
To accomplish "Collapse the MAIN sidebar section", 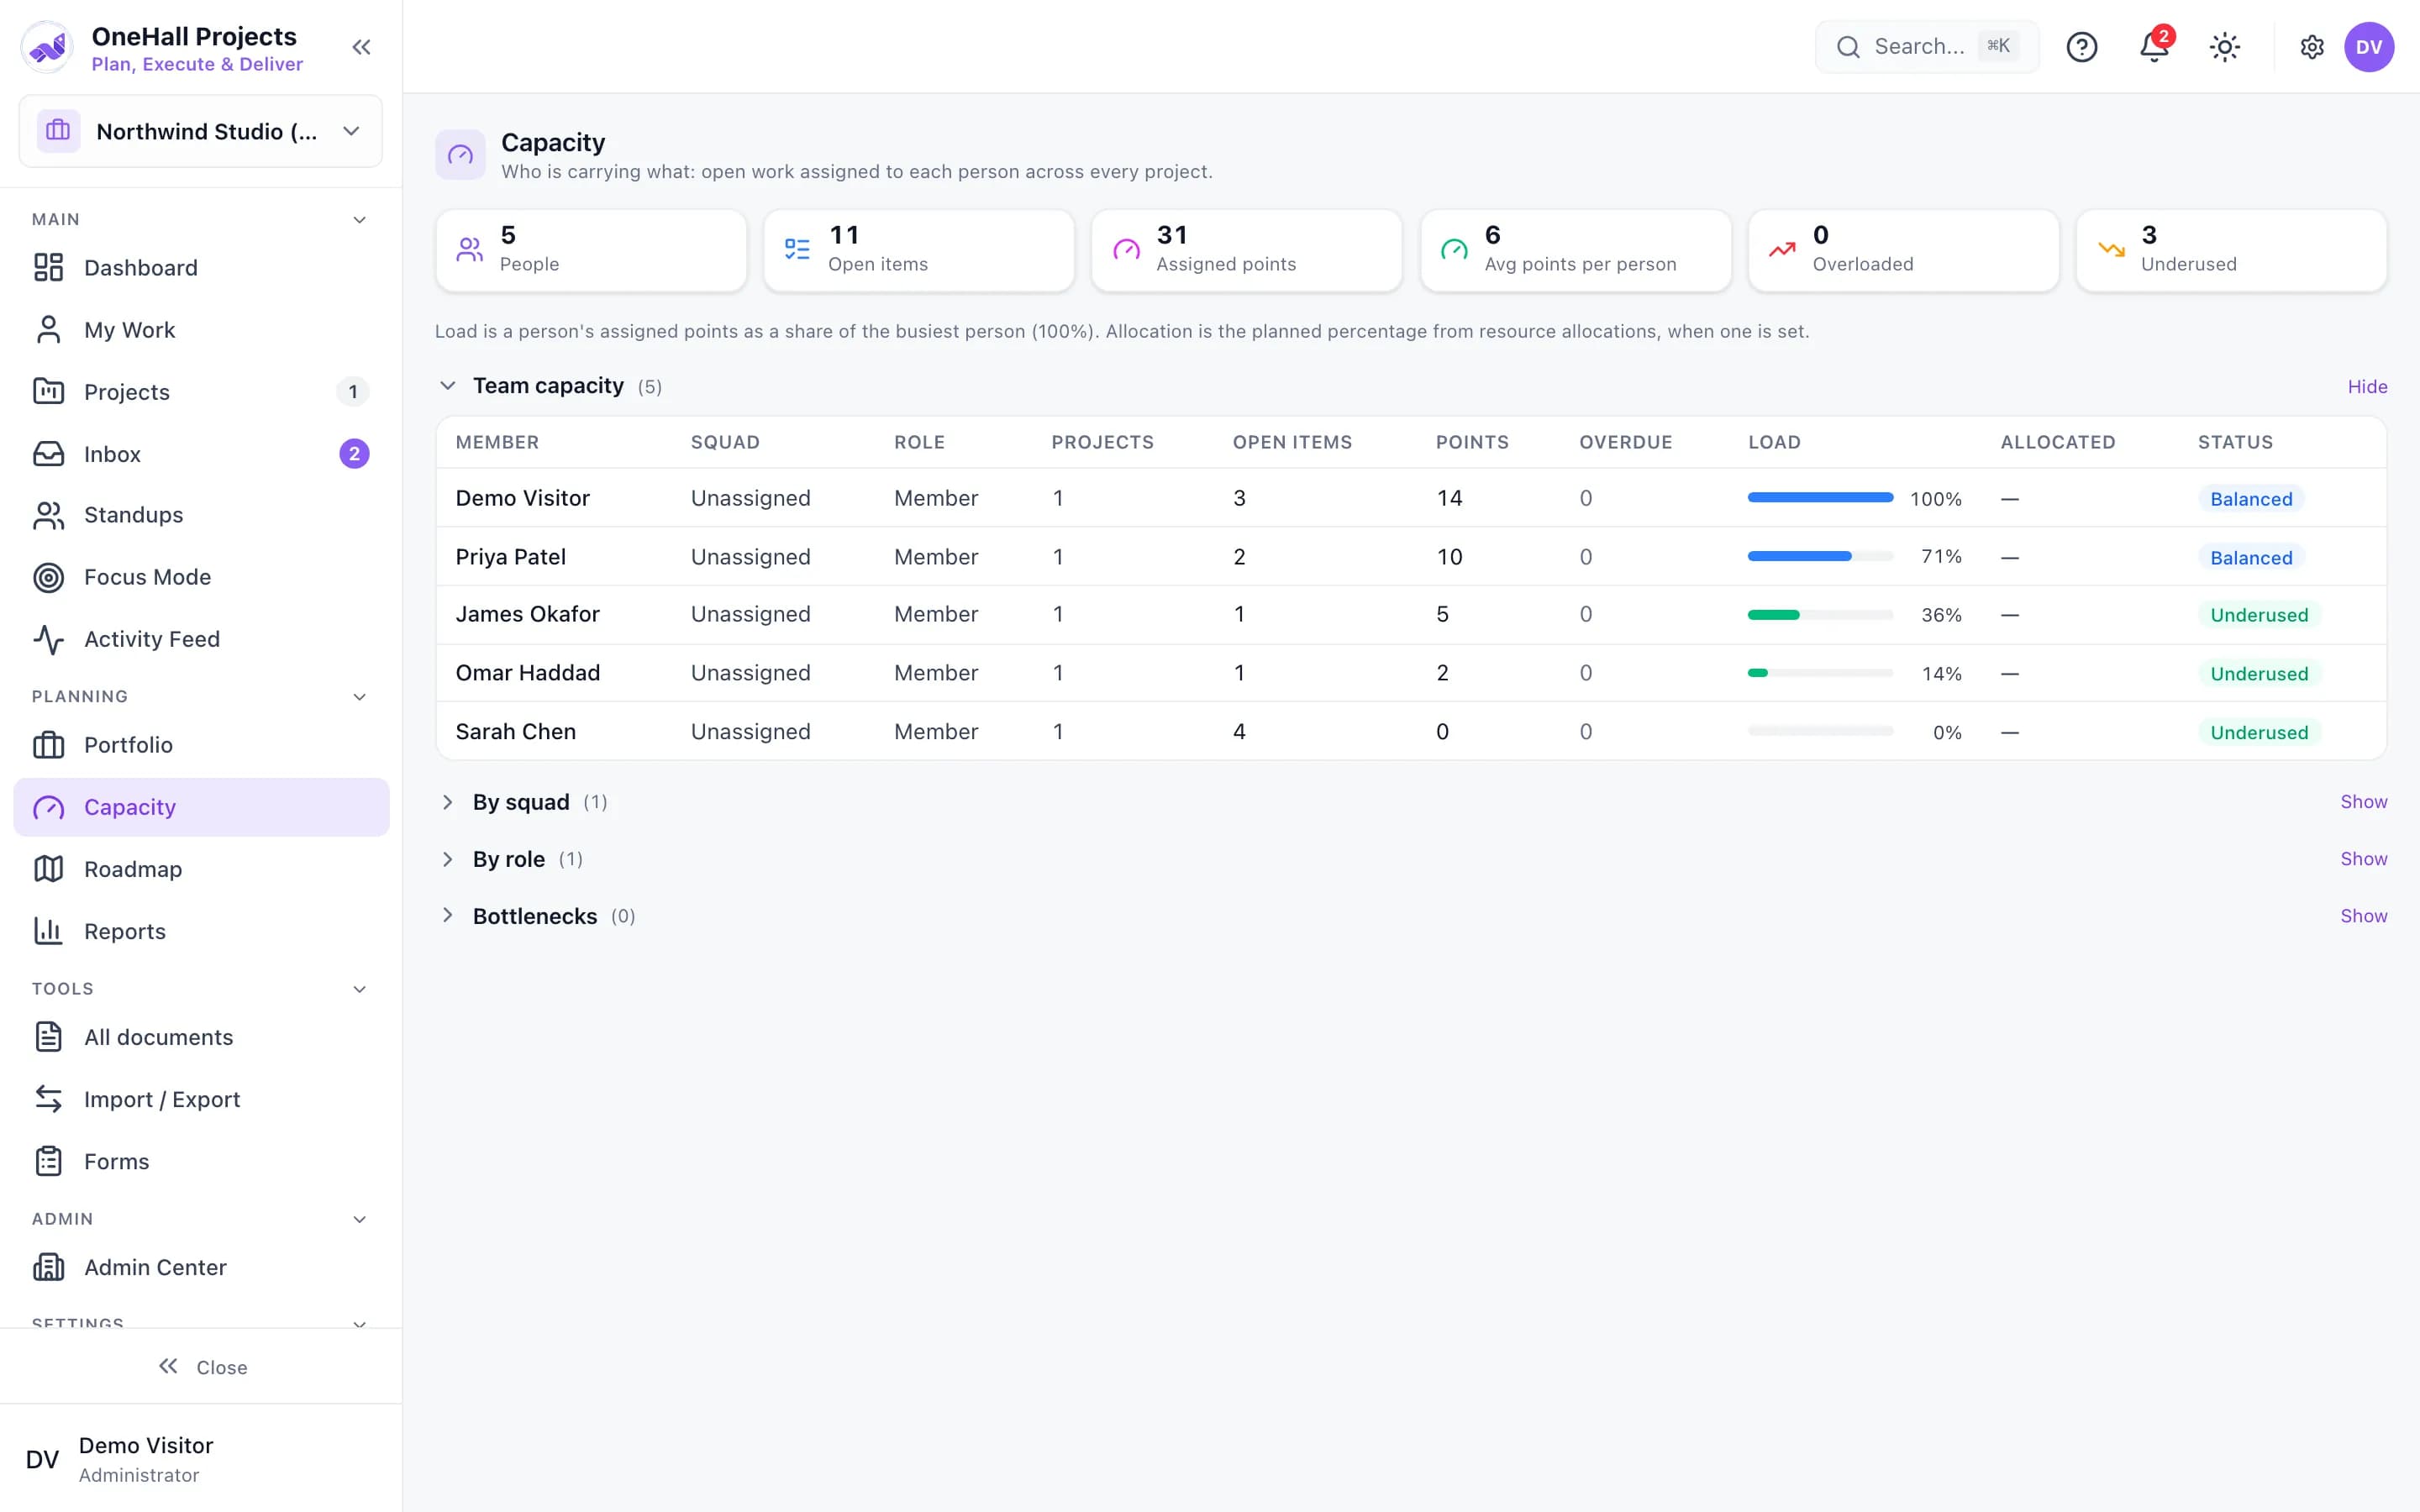I will click(359, 219).
